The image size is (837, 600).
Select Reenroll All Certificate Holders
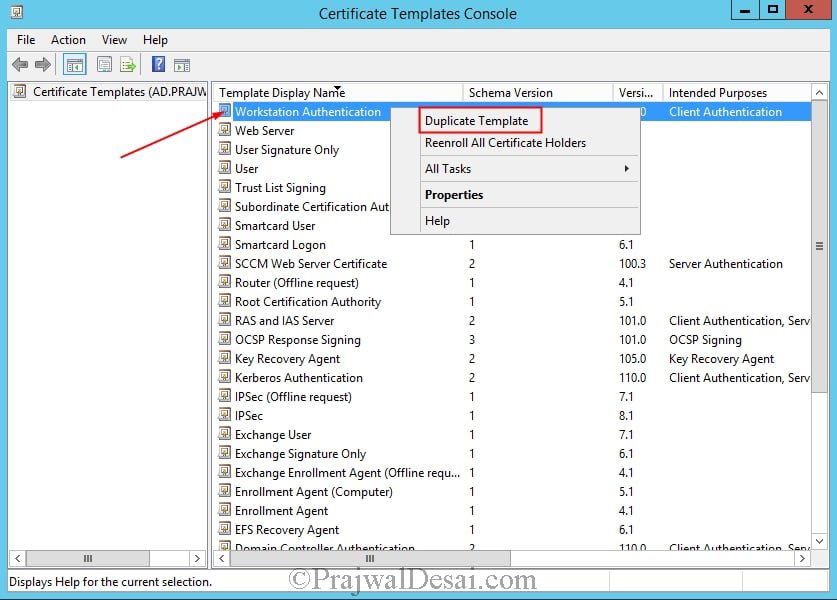pyautogui.click(x=505, y=143)
